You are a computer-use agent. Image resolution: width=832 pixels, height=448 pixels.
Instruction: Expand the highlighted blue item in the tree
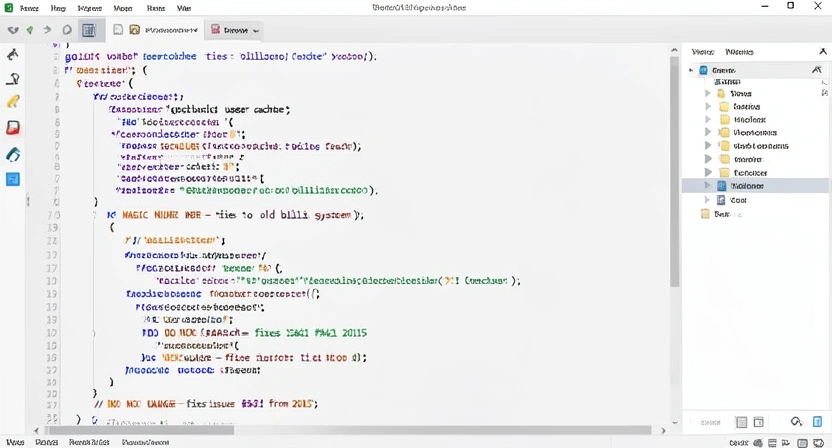[707, 186]
